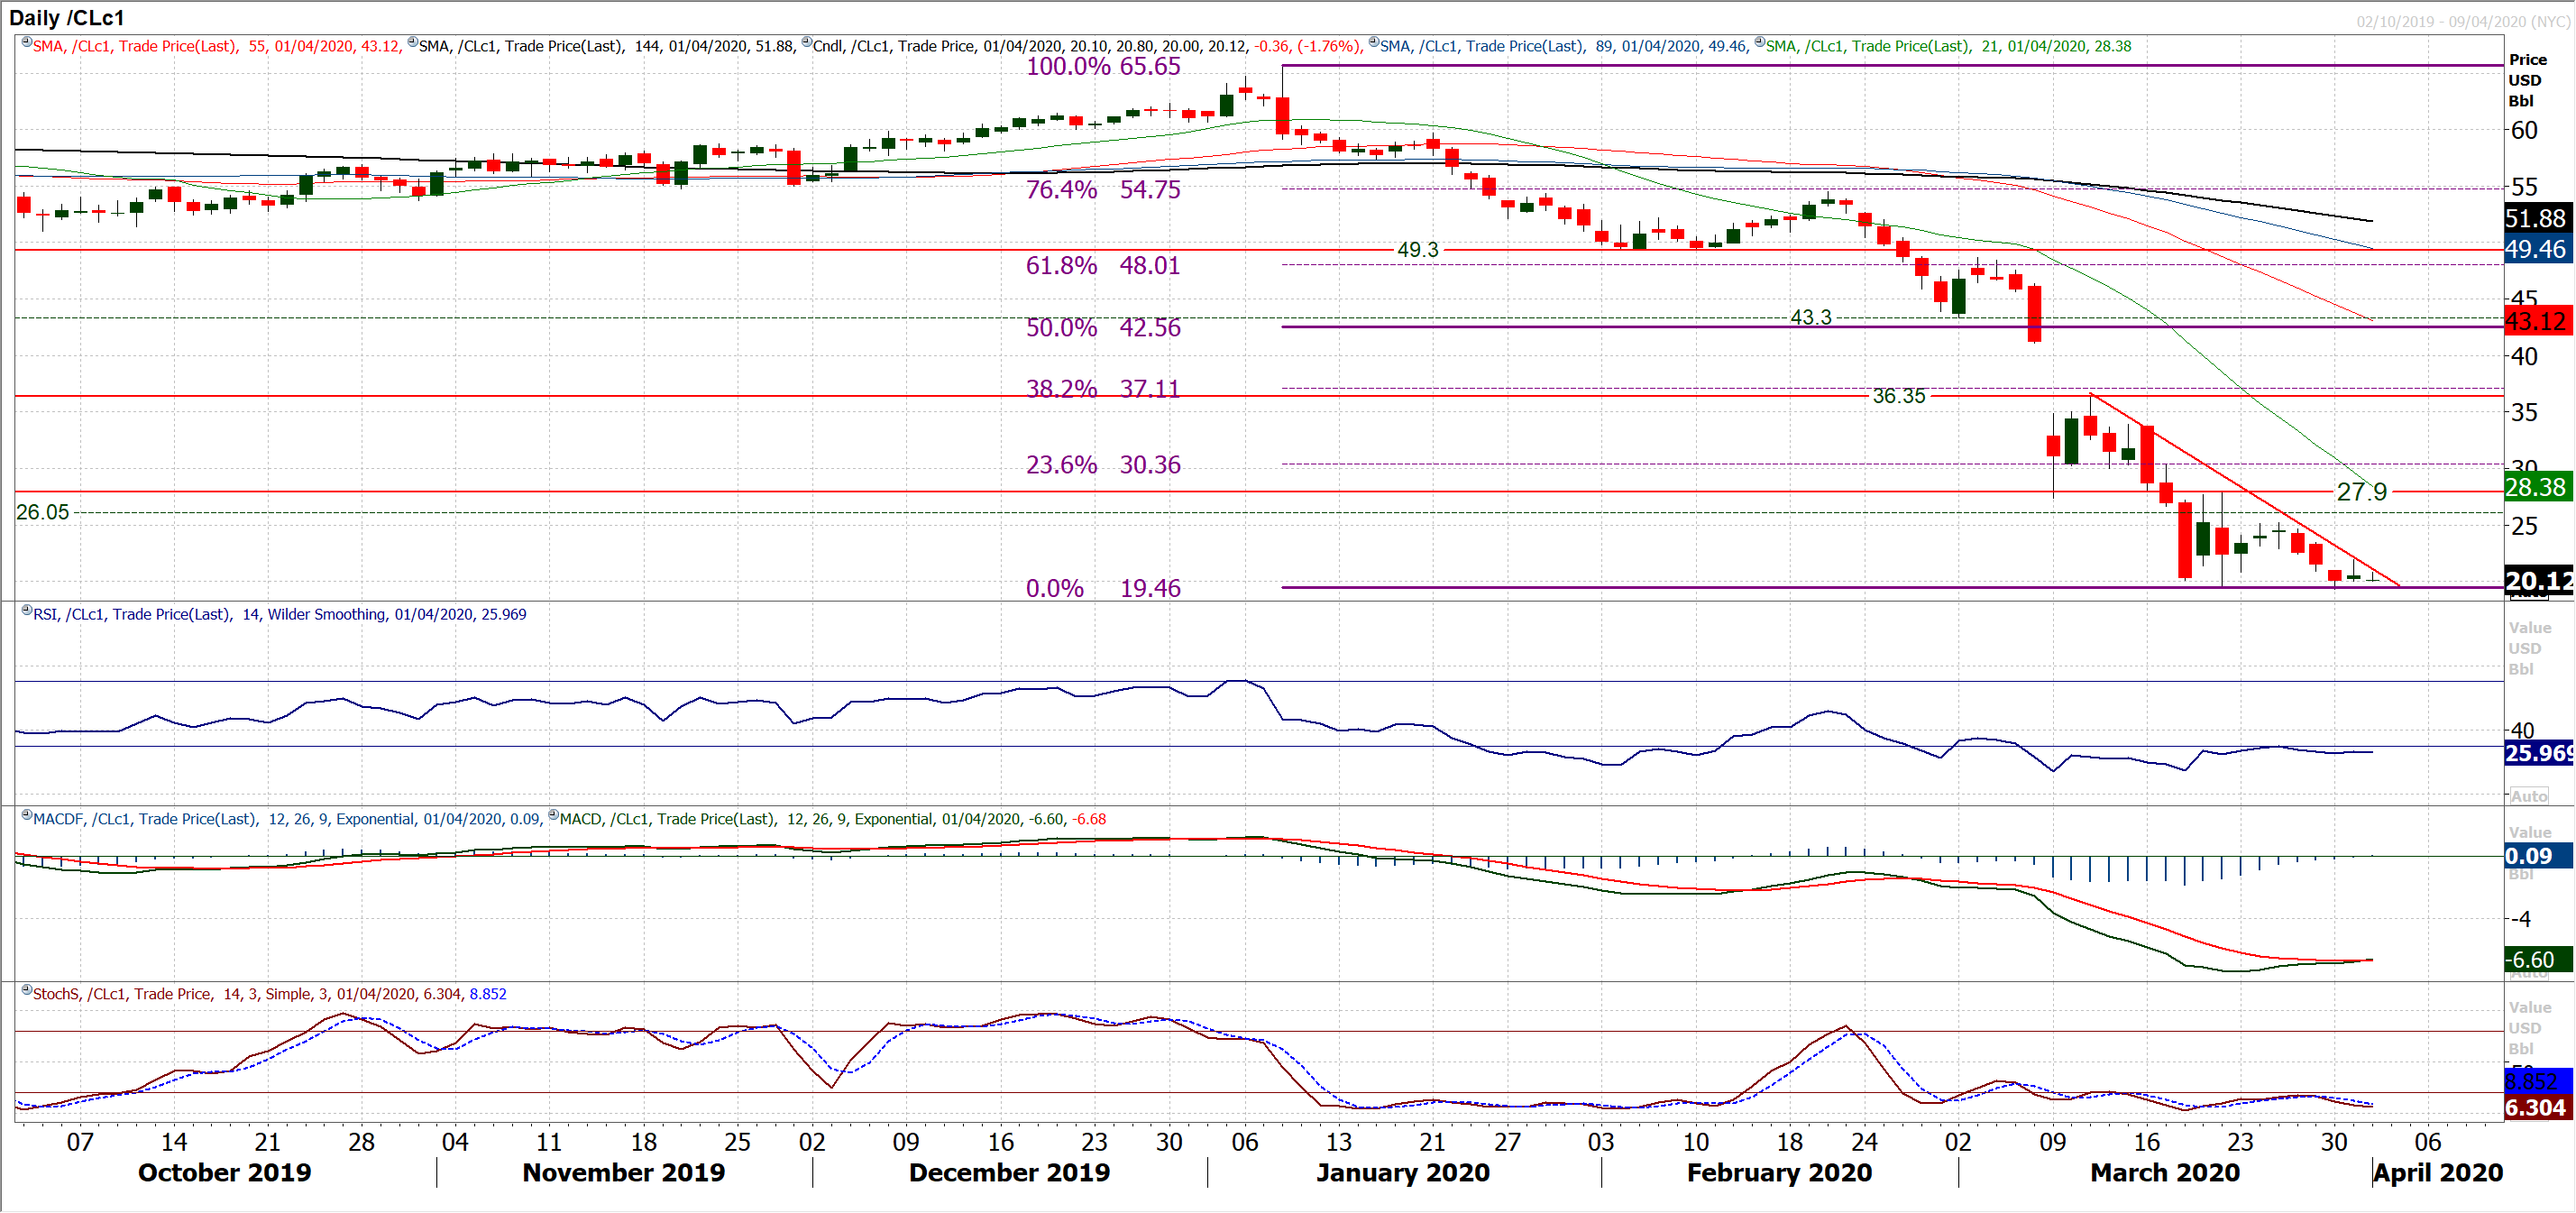Click the Auto scale button in RSI pane
Screen dimensions: 2576x1213
2528,796
